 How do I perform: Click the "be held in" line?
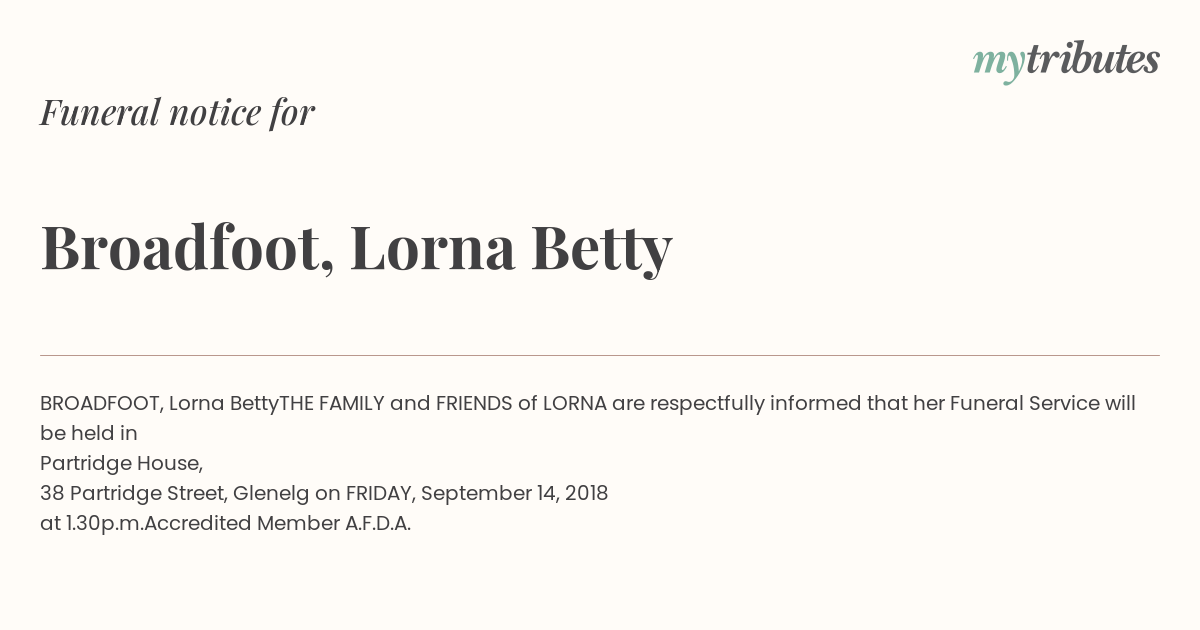[x=89, y=434]
